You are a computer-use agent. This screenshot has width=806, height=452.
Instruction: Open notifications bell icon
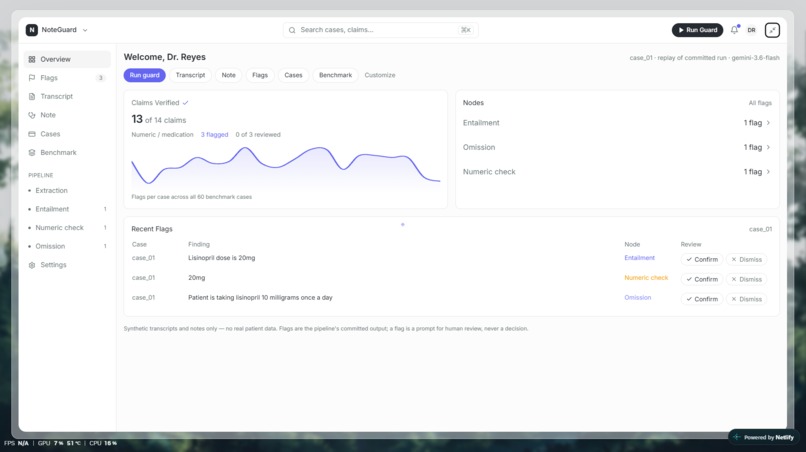tap(735, 30)
